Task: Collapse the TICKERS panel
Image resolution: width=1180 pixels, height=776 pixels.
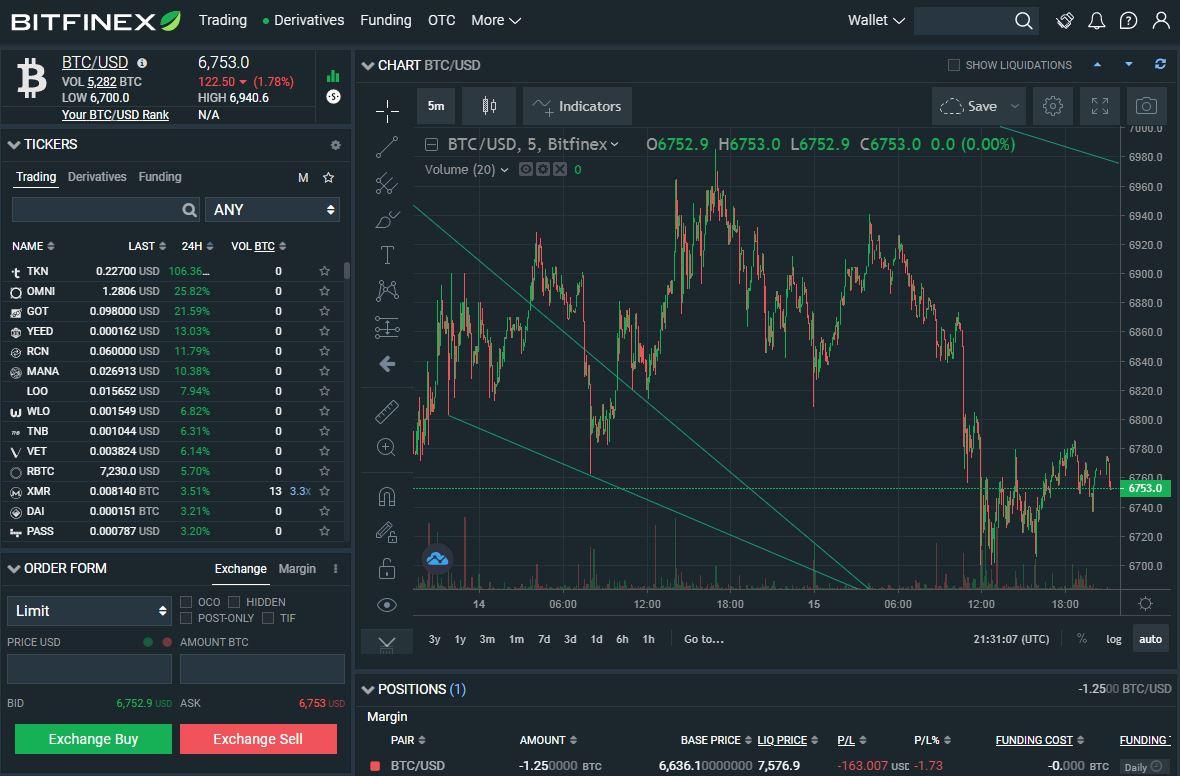Action: [x=14, y=145]
